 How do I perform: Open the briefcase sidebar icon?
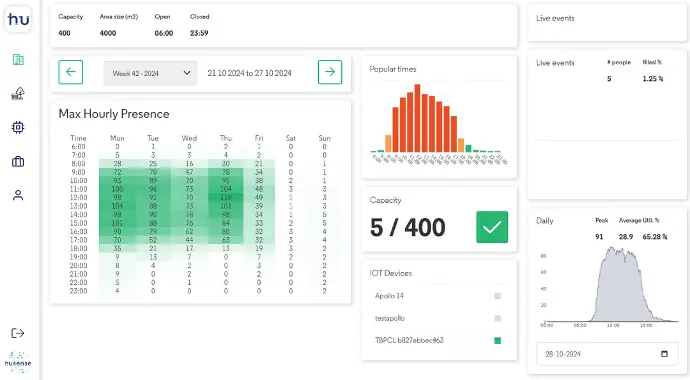click(x=18, y=161)
